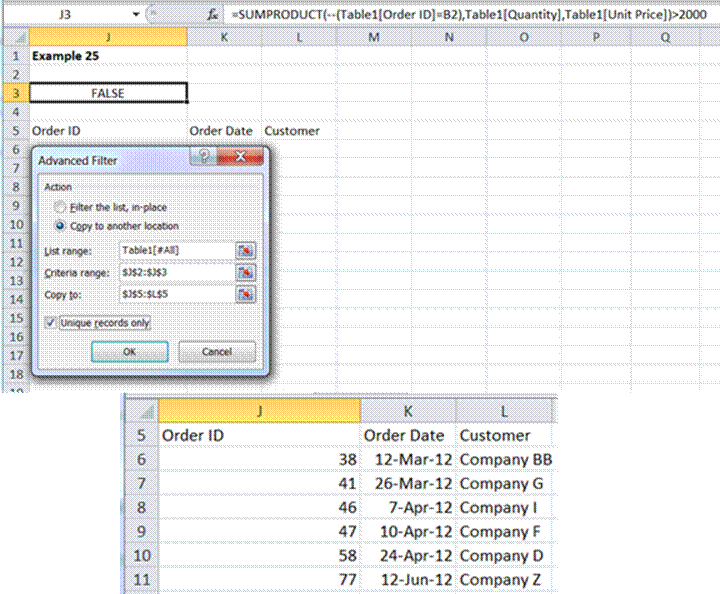Click the Copy to input field
Image resolution: width=720 pixels, height=594 pixels.
tap(175, 294)
